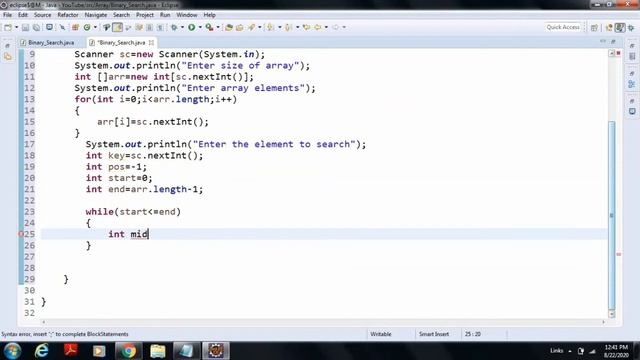
Task: Click 'int mid' on line 25
Action: click(128, 234)
